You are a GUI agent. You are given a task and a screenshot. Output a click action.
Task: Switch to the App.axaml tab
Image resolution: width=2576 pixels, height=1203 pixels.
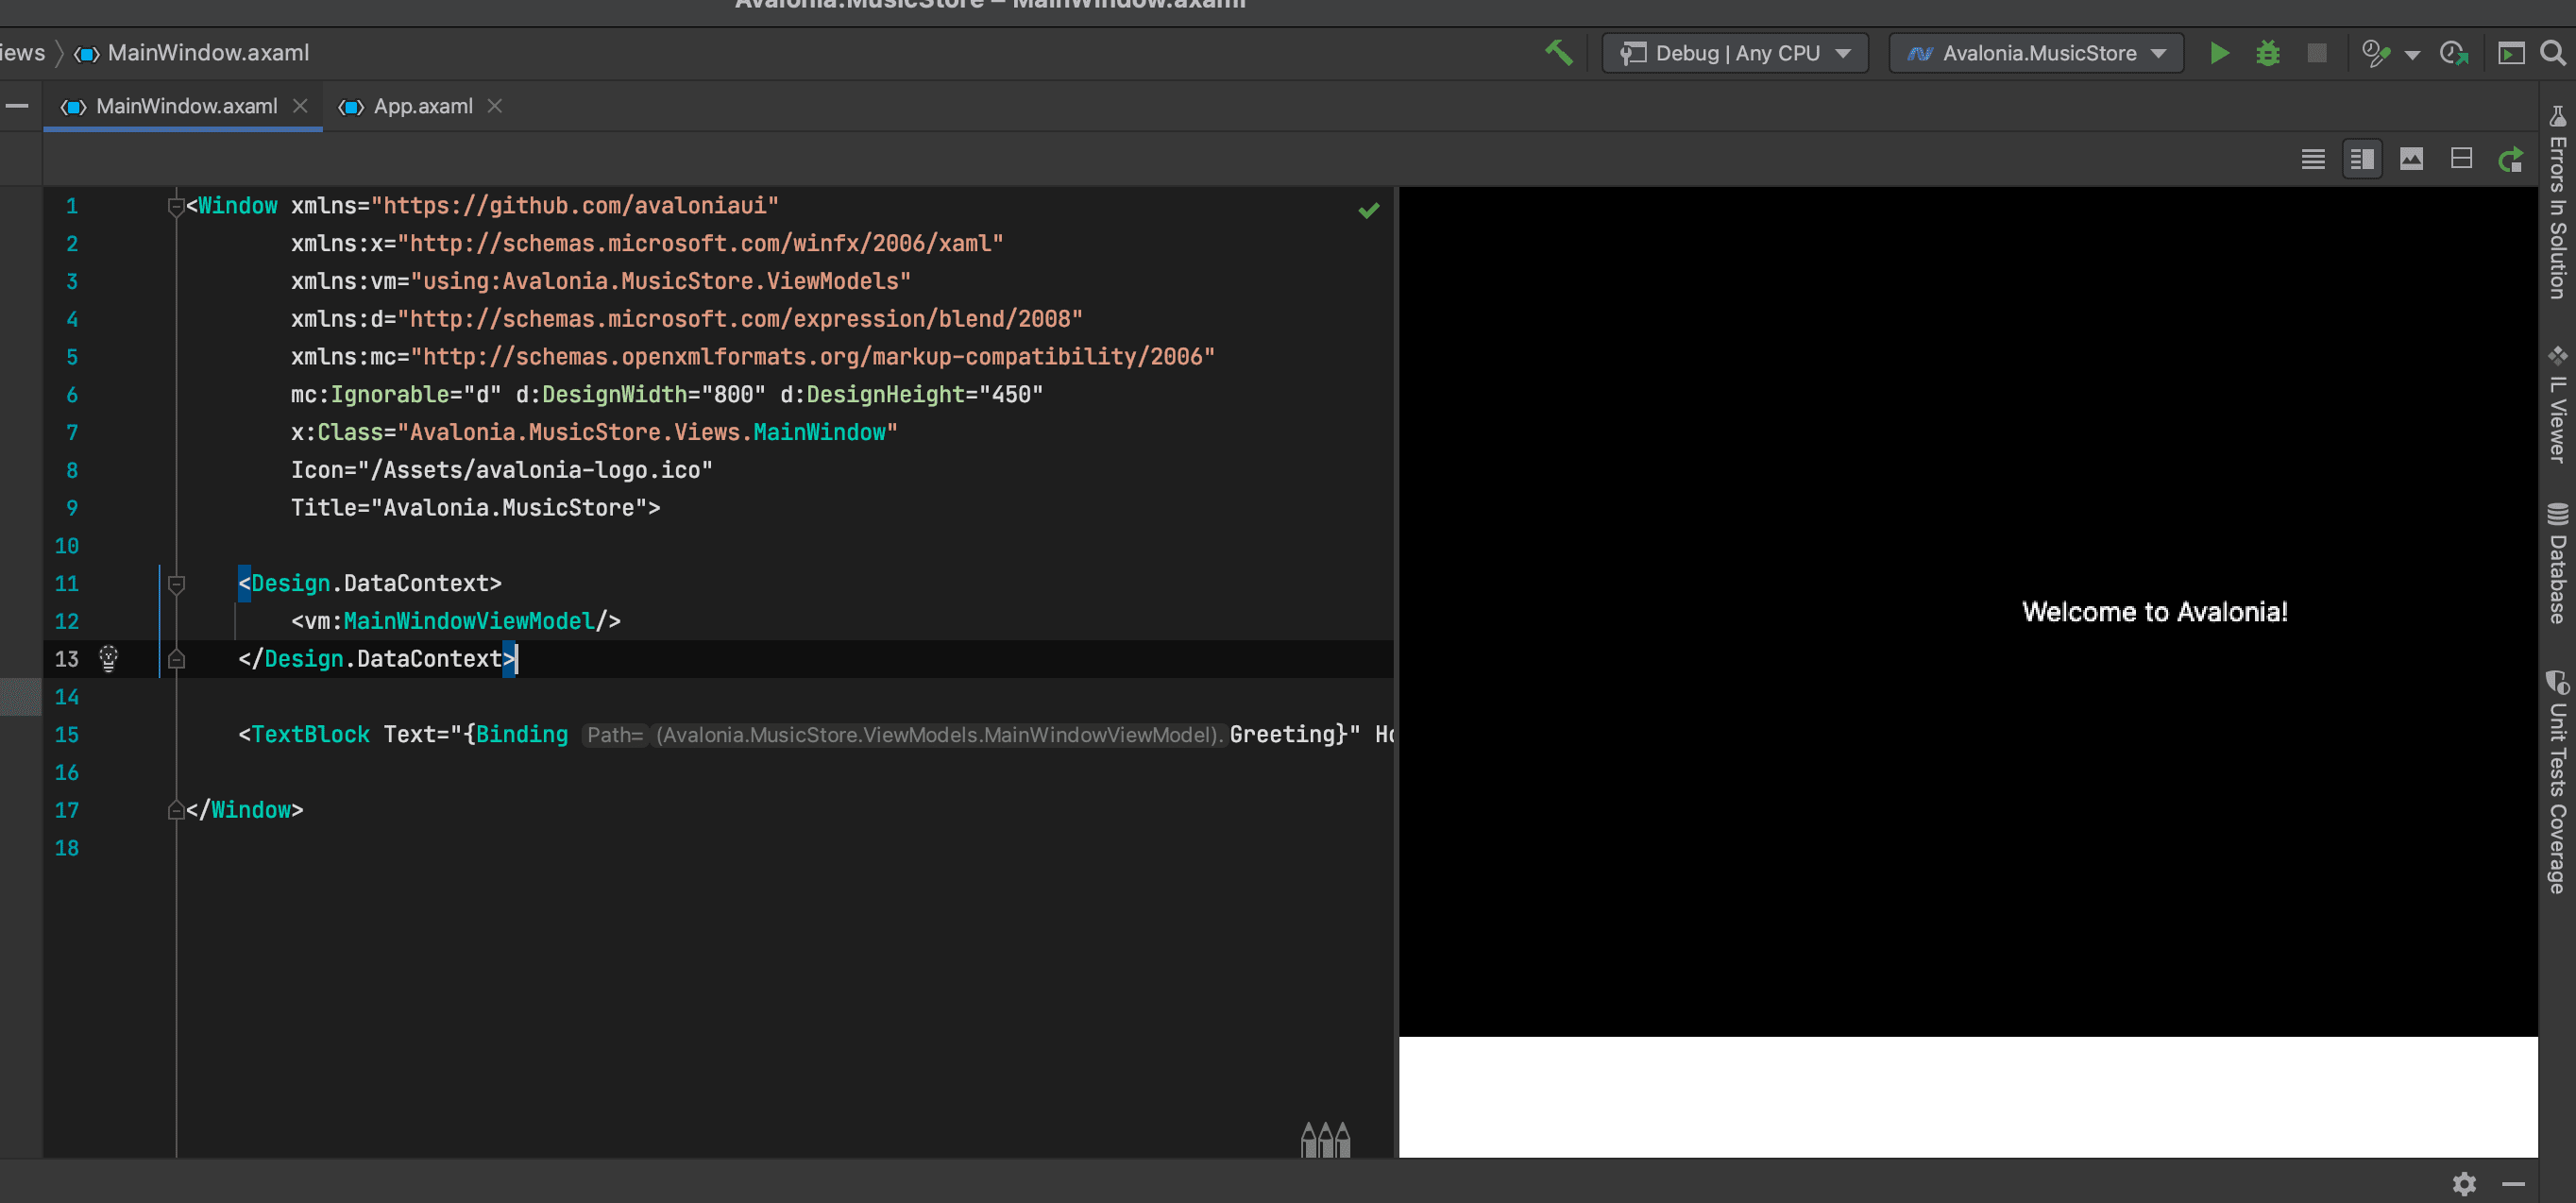pos(422,106)
